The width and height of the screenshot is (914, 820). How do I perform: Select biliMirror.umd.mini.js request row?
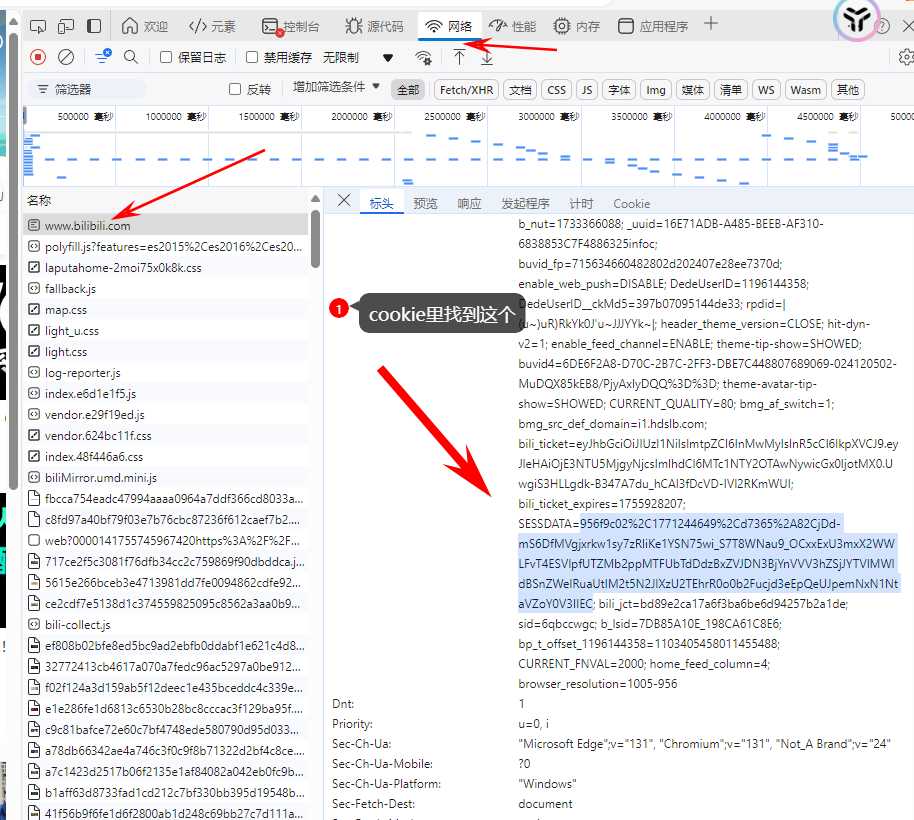[x=166, y=477]
